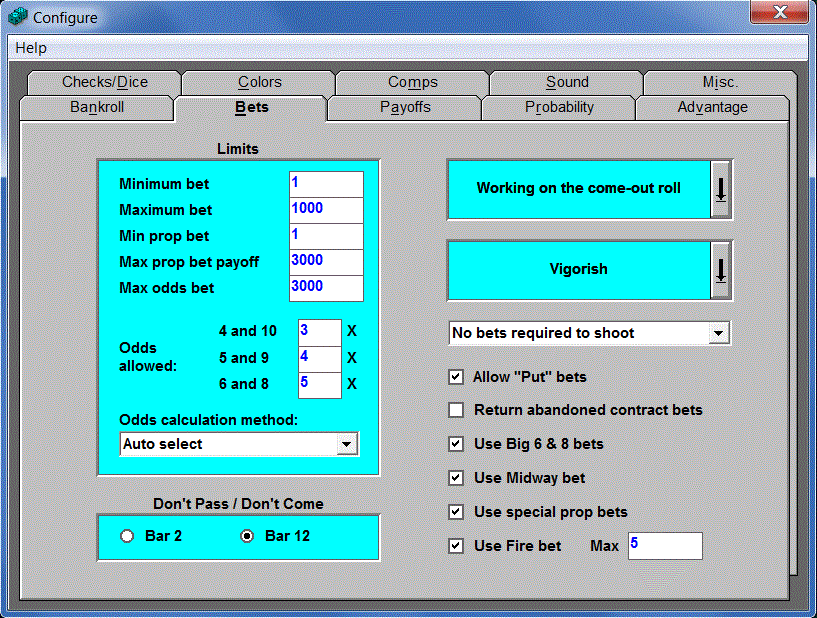Open the Odds calculation method dropdown

pyautogui.click(x=346, y=444)
